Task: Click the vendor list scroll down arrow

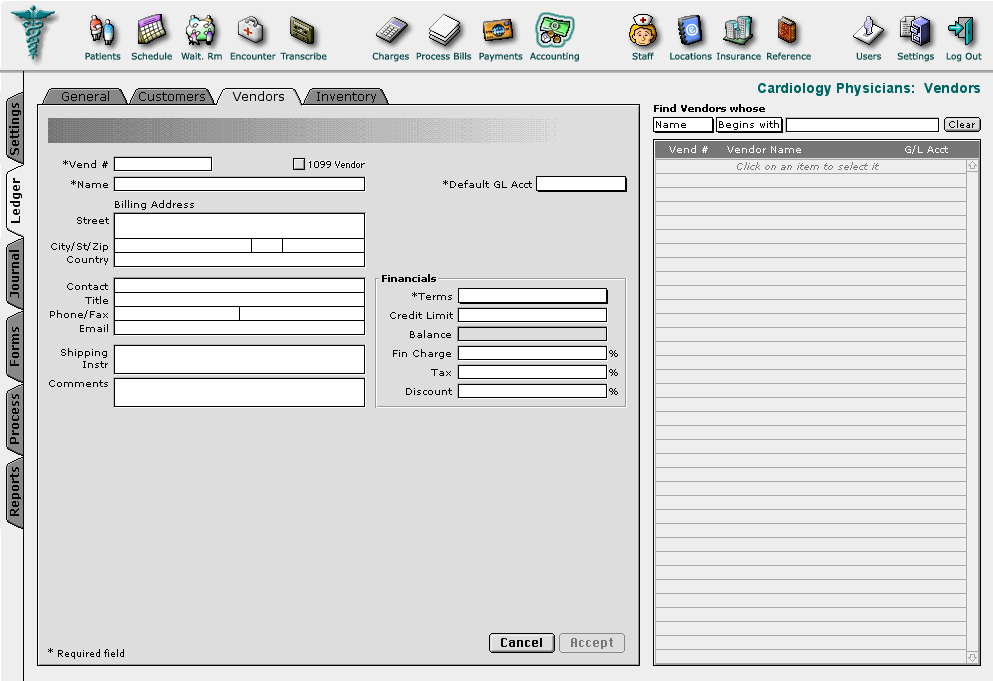Action: point(973,658)
